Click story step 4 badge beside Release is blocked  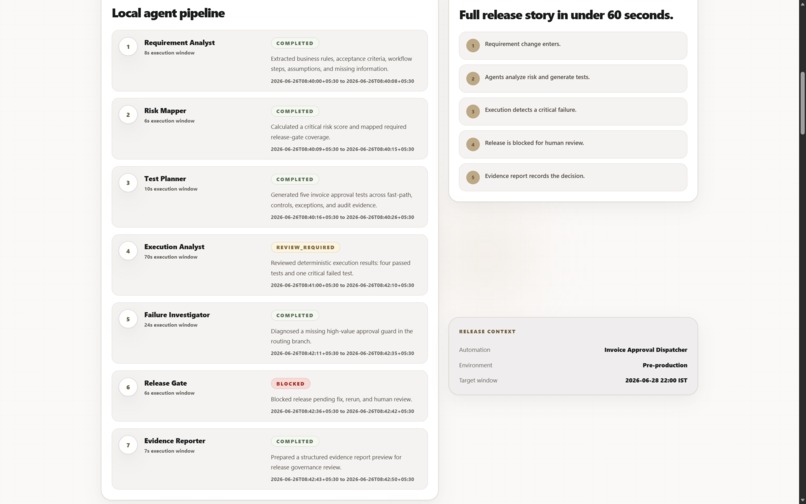pyautogui.click(x=473, y=144)
